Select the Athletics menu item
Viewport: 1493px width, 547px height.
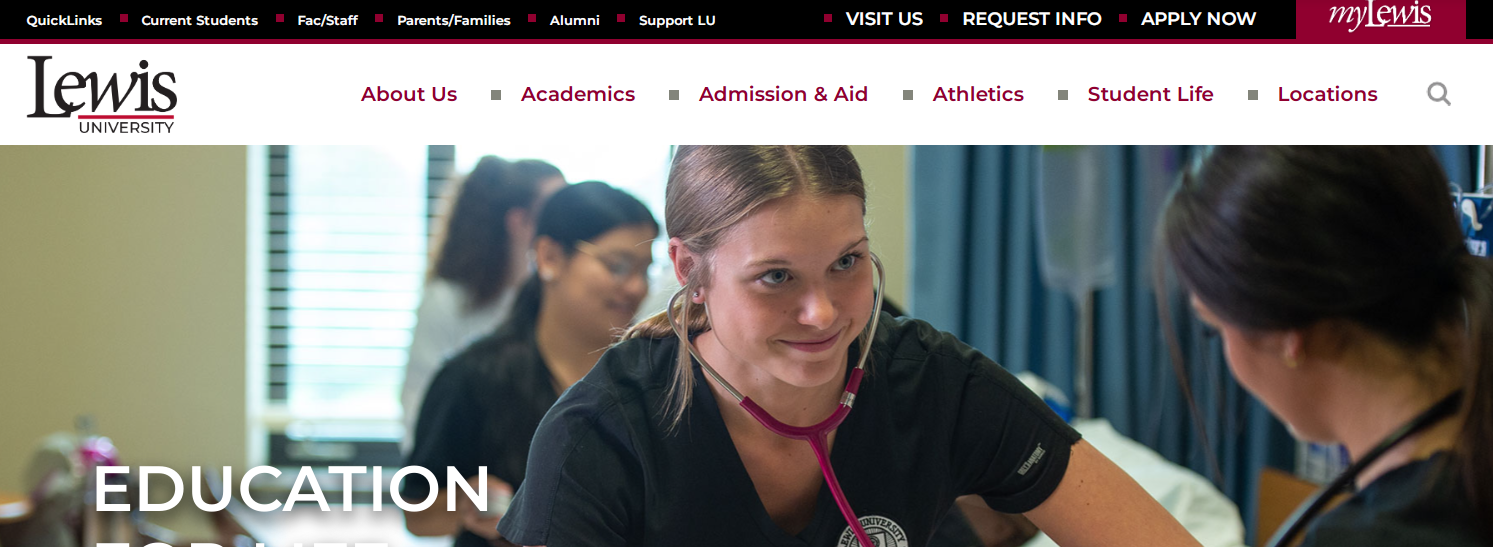click(x=978, y=94)
